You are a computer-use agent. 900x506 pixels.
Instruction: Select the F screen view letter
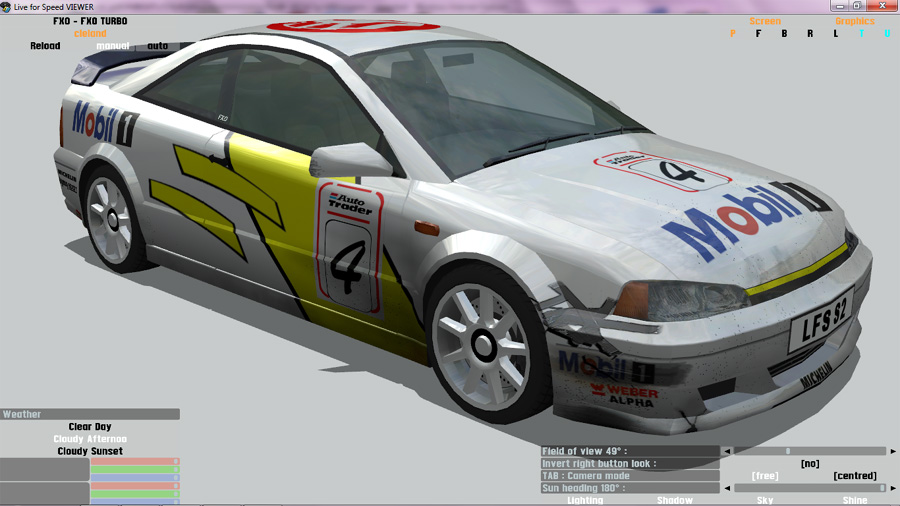tap(758, 34)
